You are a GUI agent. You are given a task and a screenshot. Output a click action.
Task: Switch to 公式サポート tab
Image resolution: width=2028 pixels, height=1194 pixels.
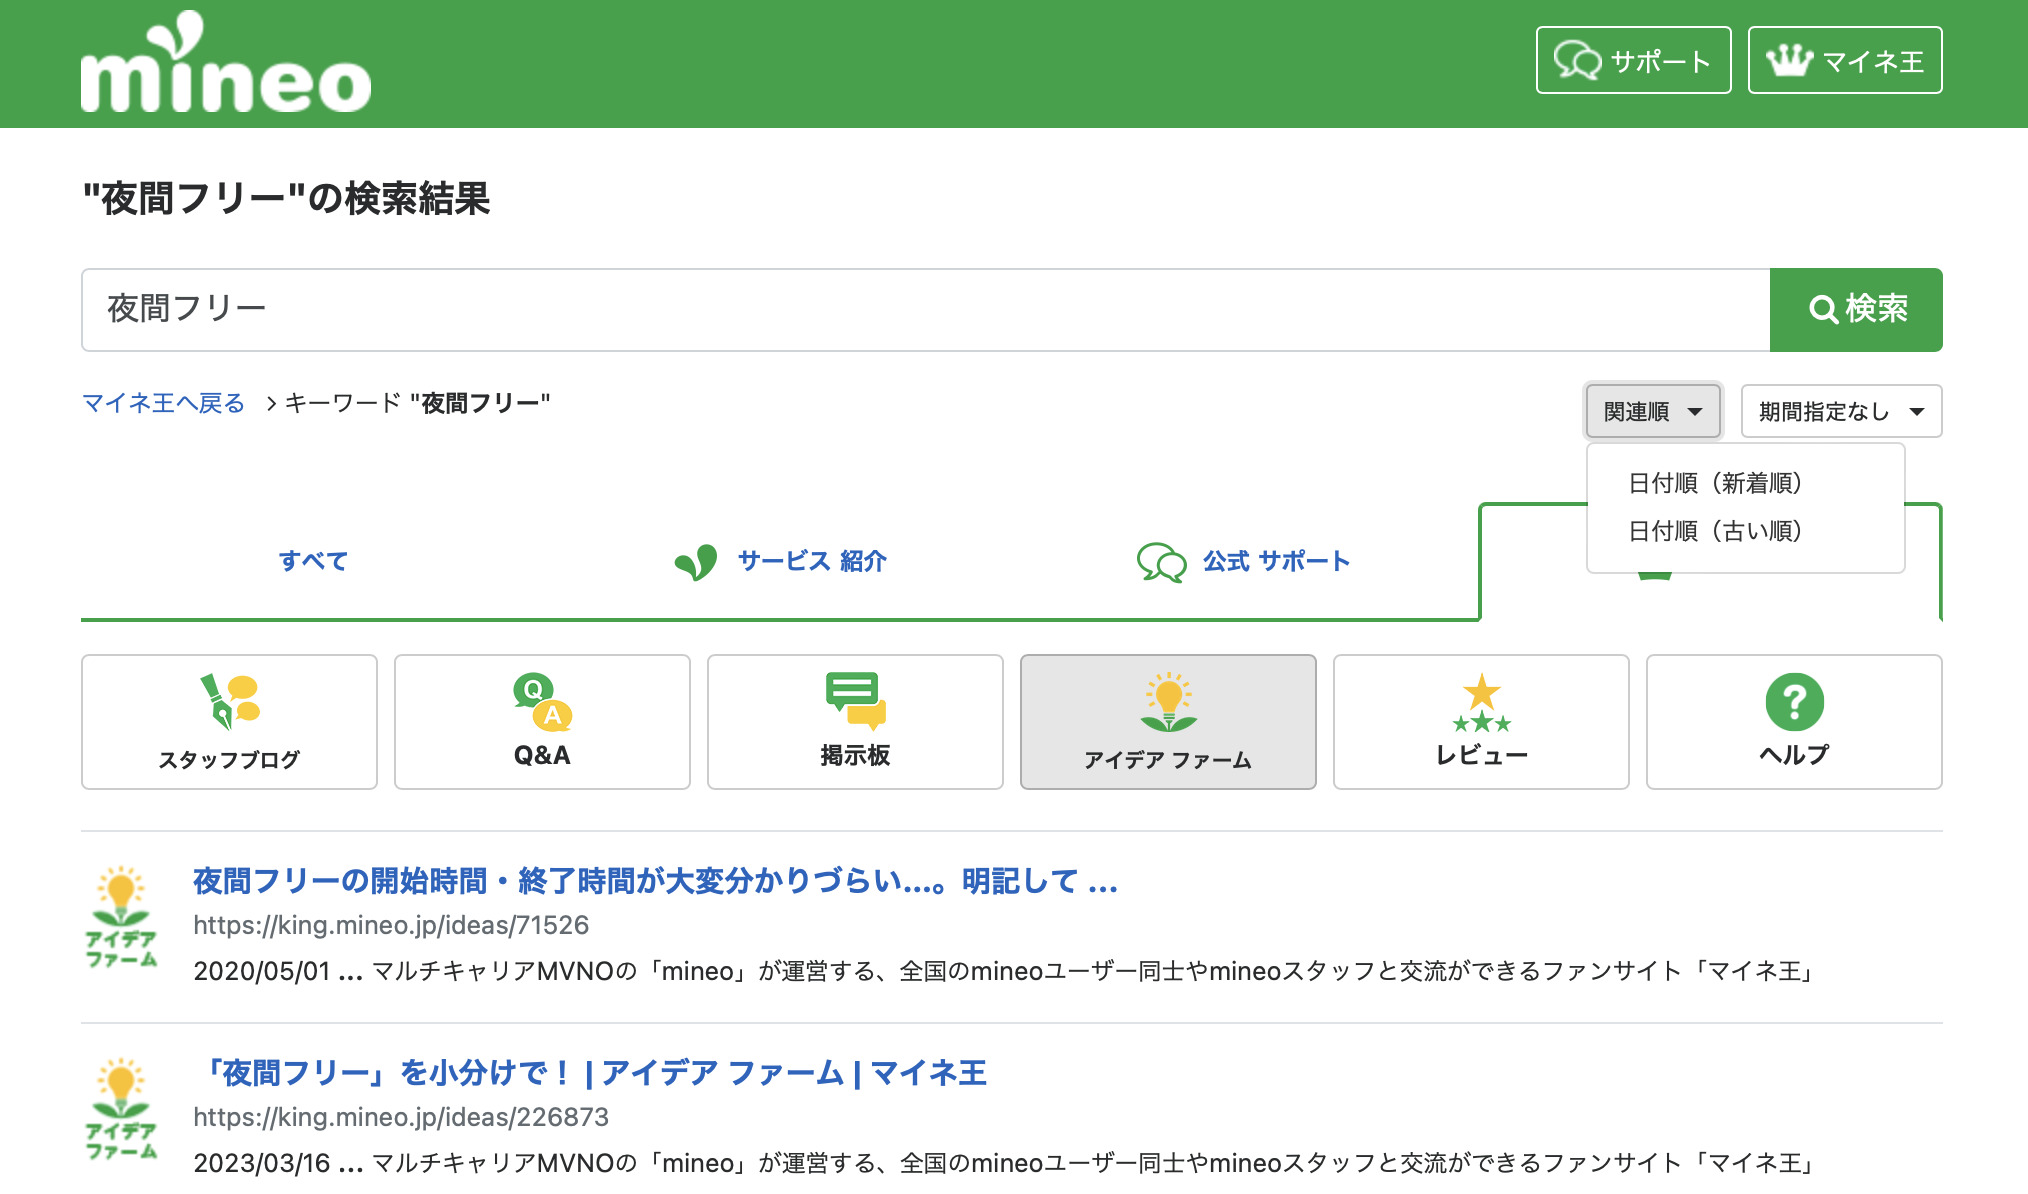(1244, 561)
